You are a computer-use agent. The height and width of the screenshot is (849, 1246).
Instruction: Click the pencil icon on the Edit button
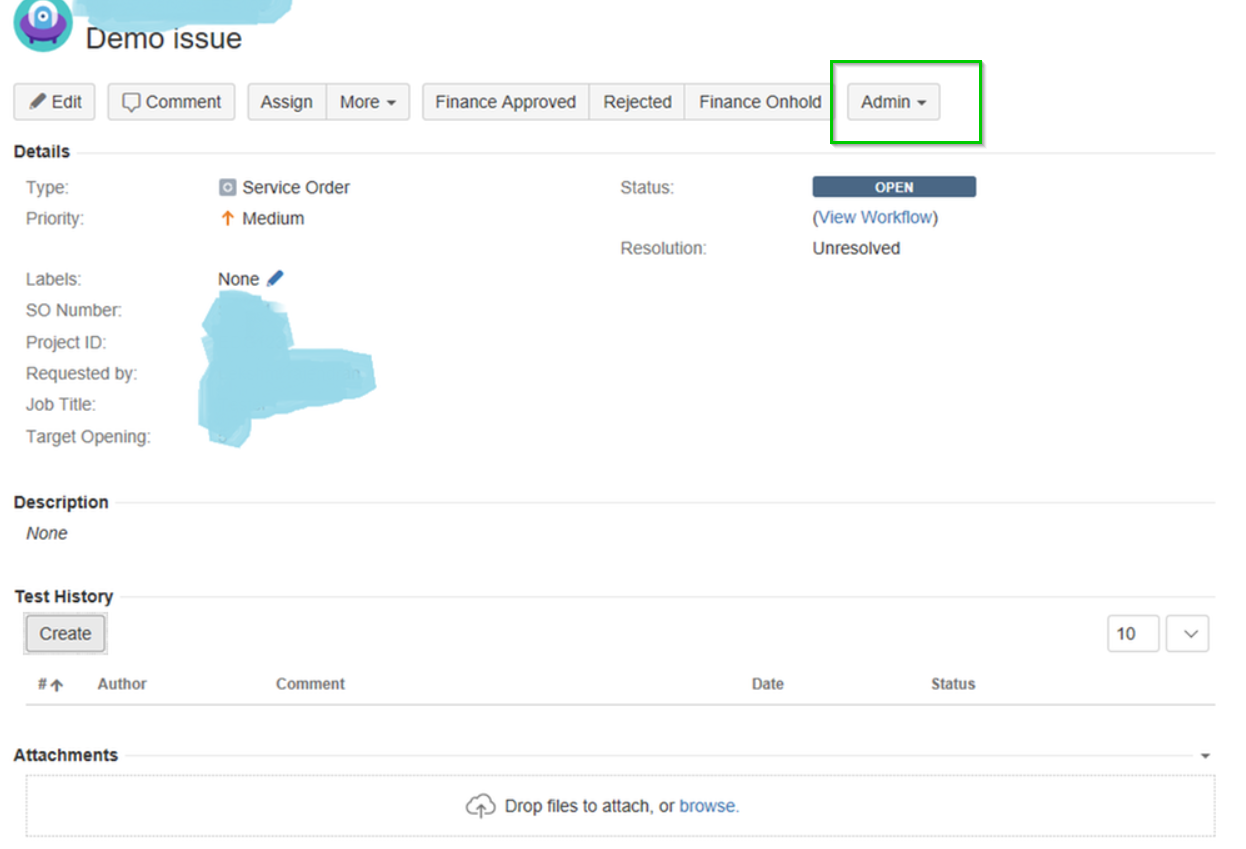pyautogui.click(x=35, y=101)
